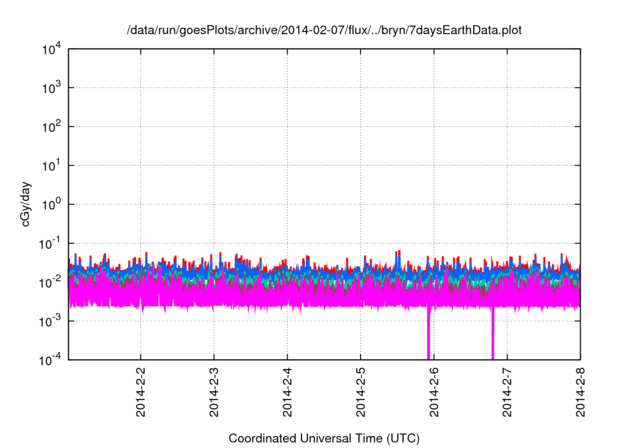Screen dimensions: 640x448
Task: Click the 10^3 y-axis tick label
Action: point(51,87)
